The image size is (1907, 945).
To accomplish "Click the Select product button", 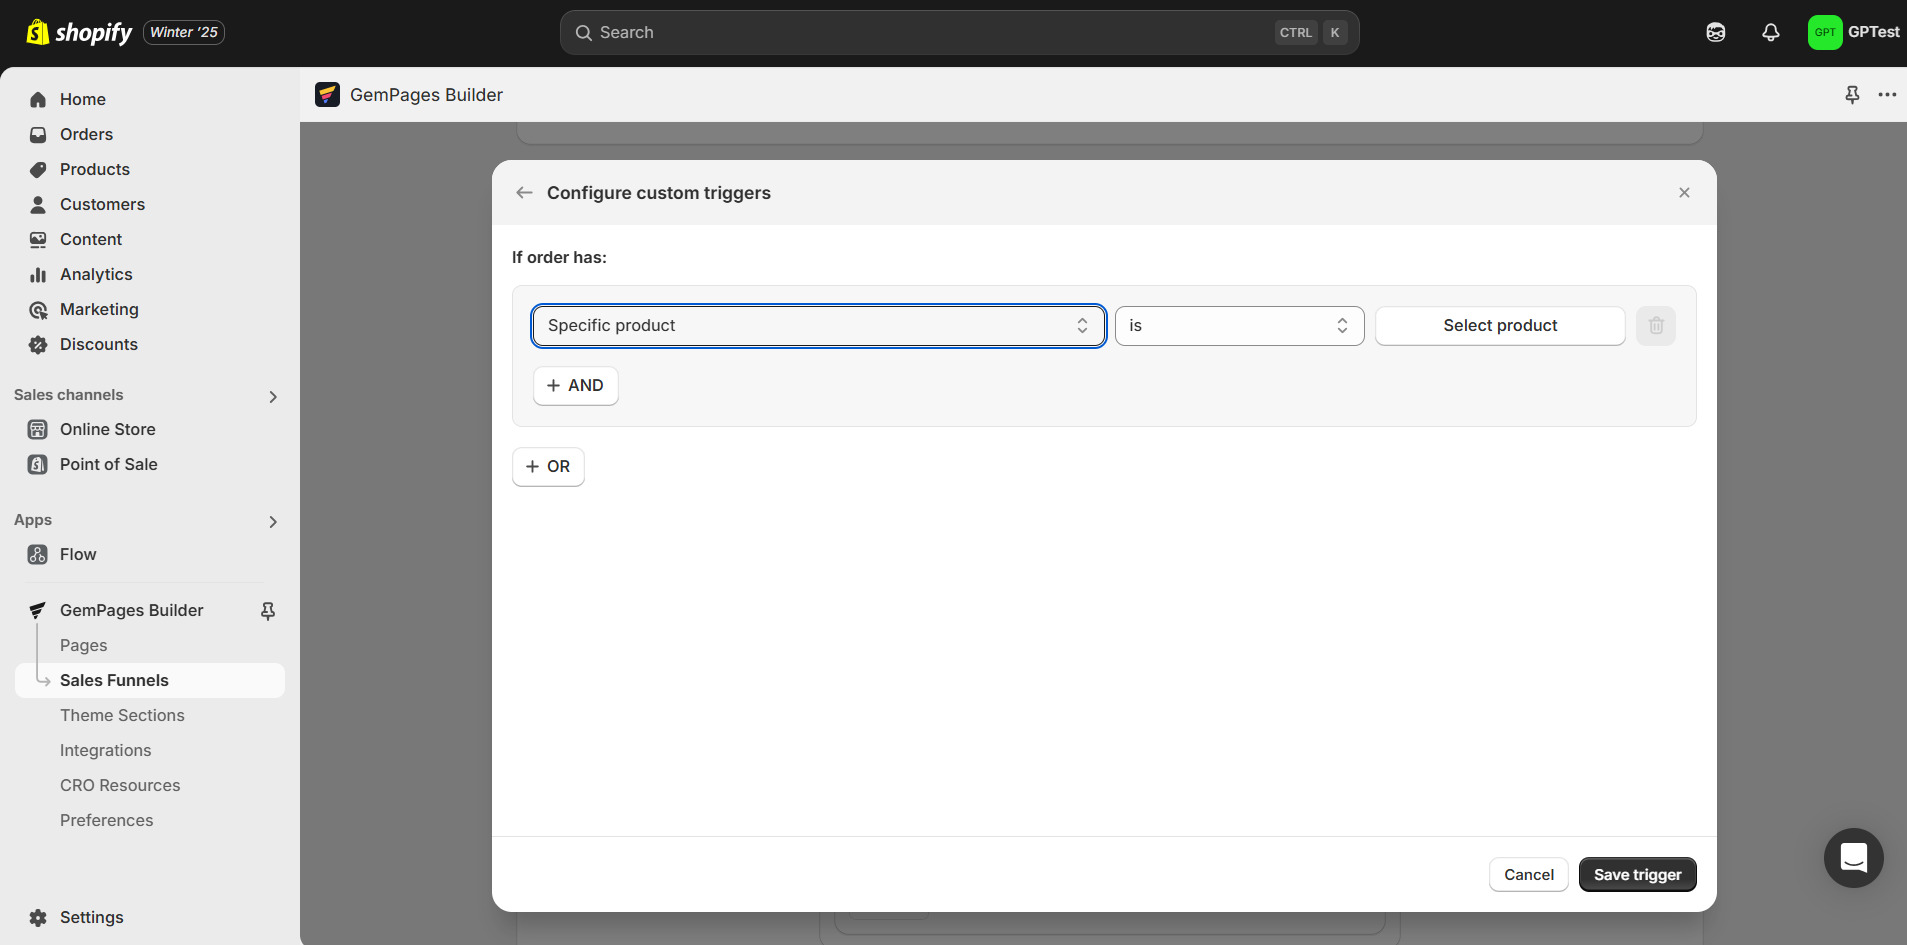I will 1499,326.
